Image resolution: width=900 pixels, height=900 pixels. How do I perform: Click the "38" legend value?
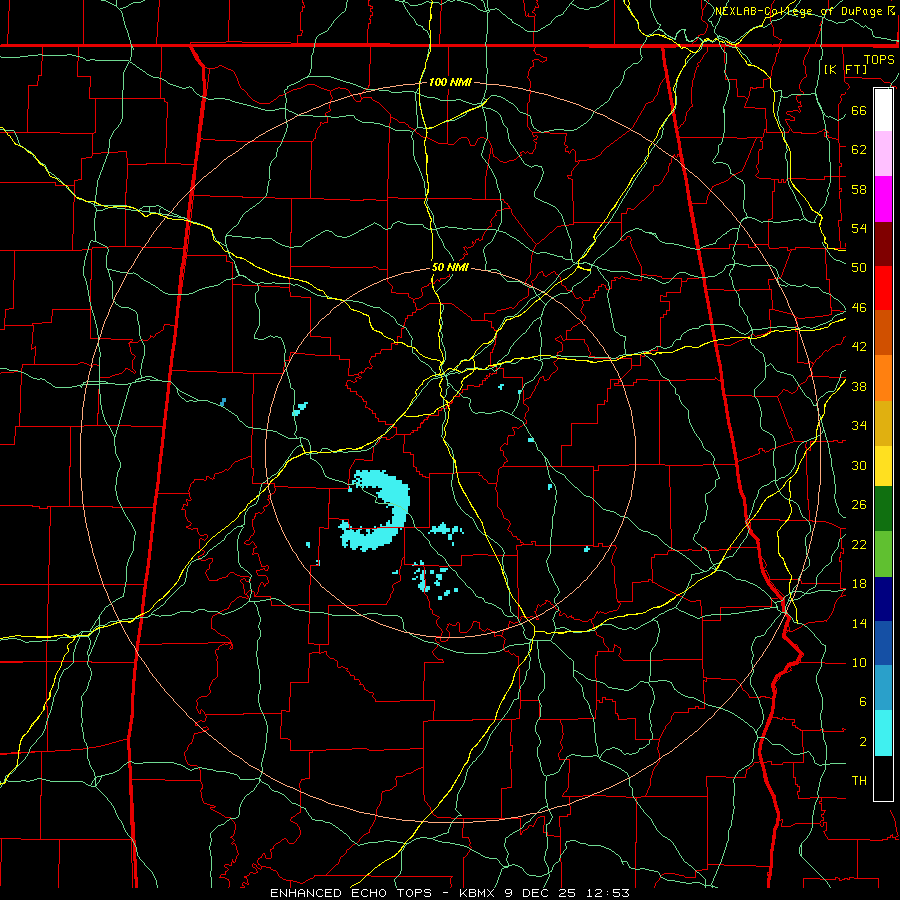coord(859,386)
